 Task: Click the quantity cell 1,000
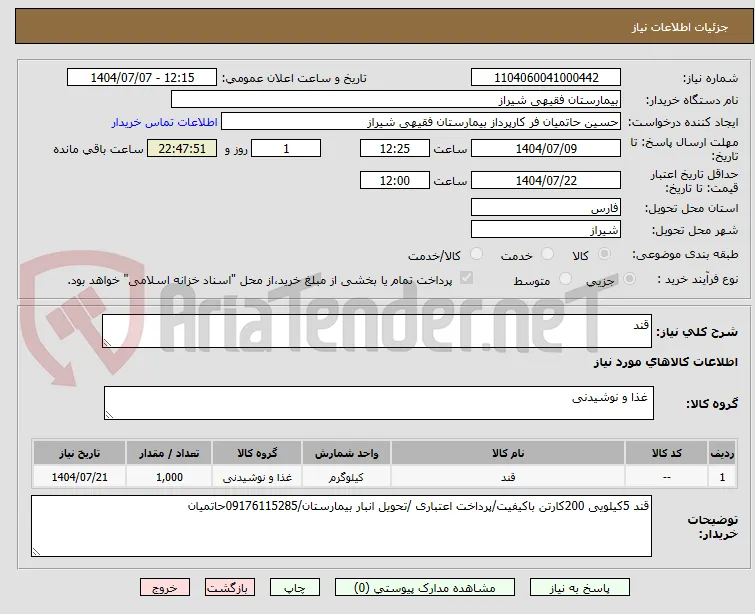[x=169, y=477]
